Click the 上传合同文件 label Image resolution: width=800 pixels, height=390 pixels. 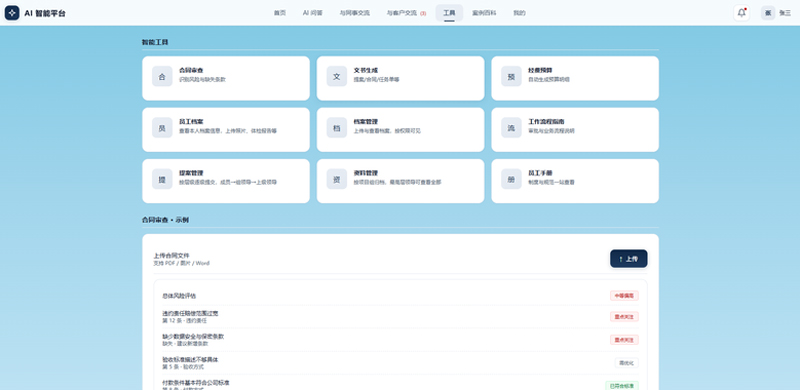click(x=171, y=256)
